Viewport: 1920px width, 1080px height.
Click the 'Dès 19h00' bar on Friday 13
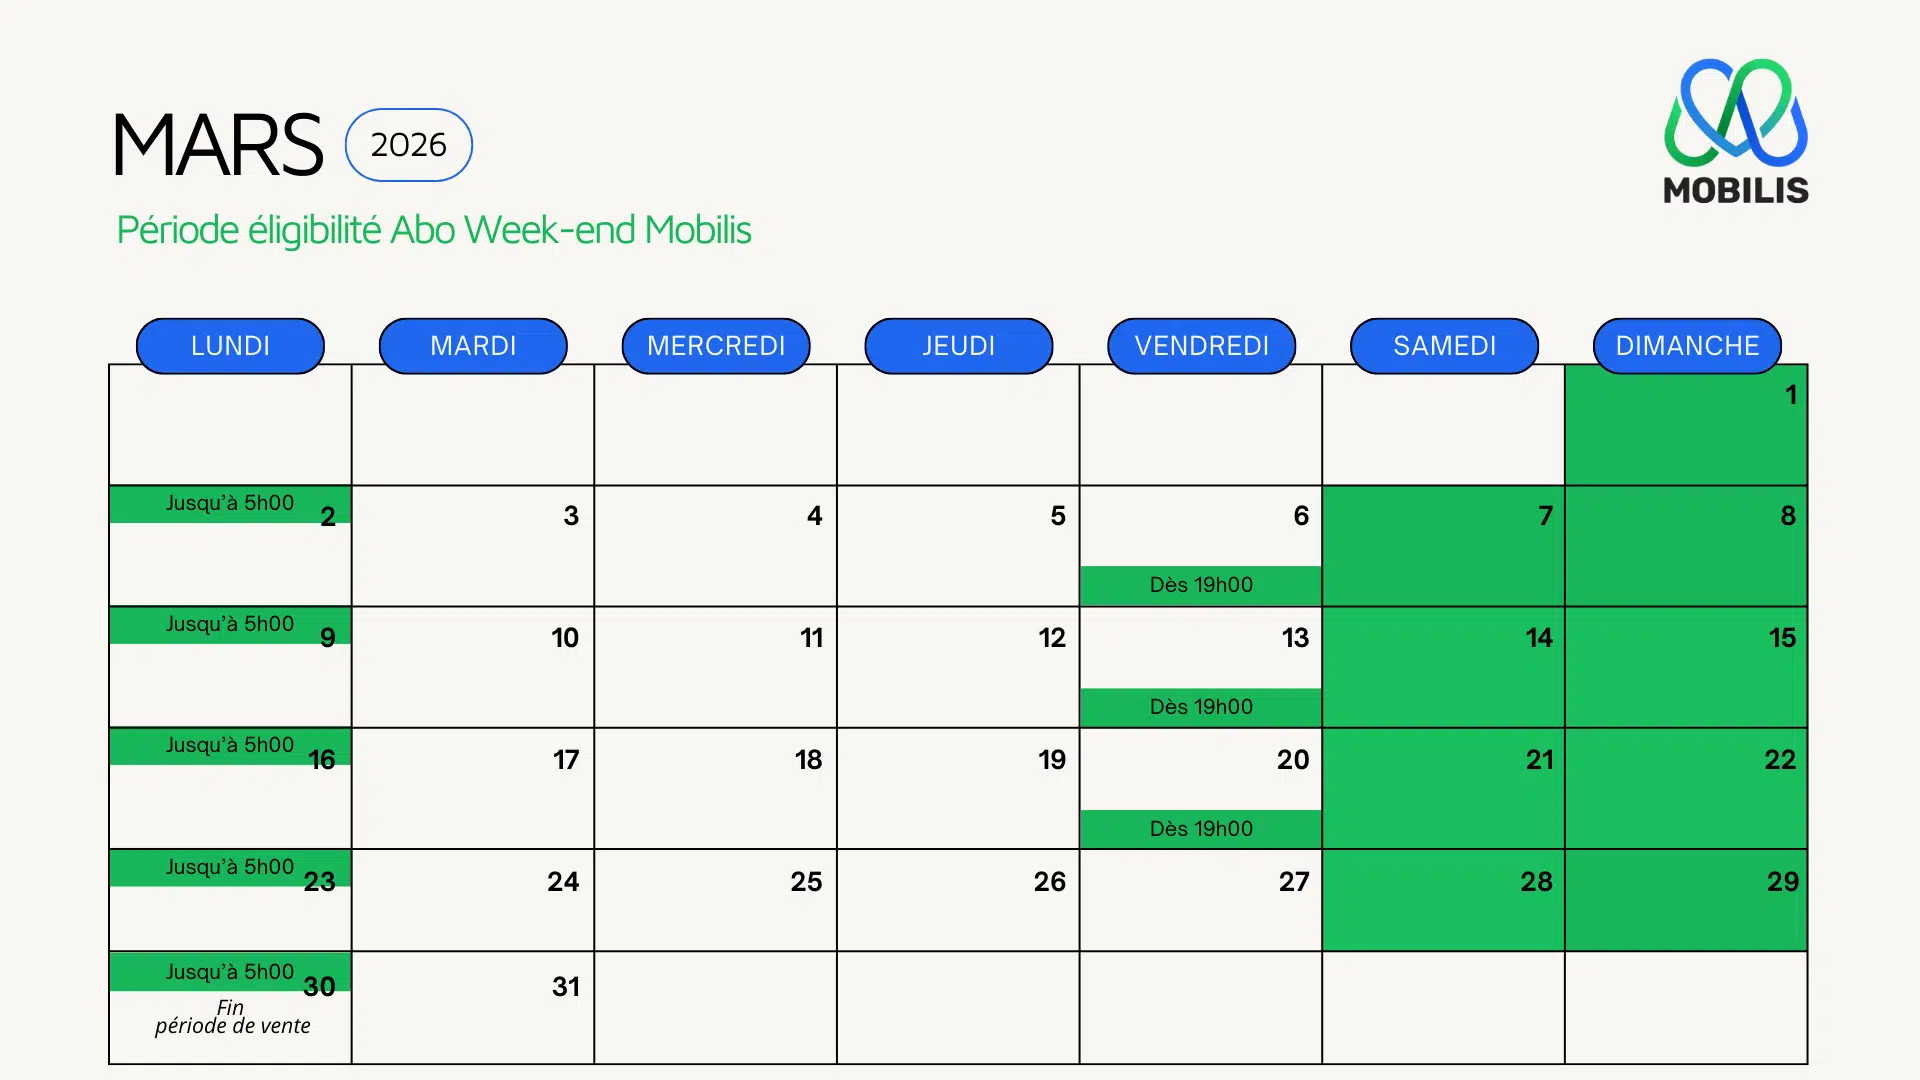(x=1200, y=707)
